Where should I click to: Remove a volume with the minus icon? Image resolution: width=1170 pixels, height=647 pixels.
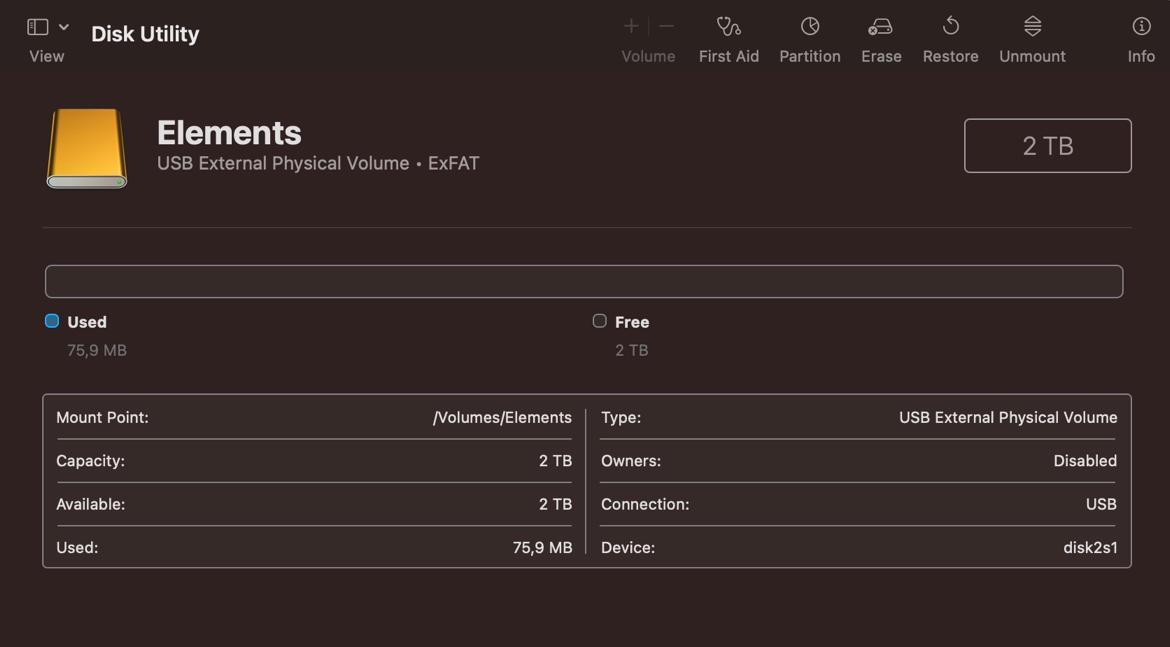[666, 26]
